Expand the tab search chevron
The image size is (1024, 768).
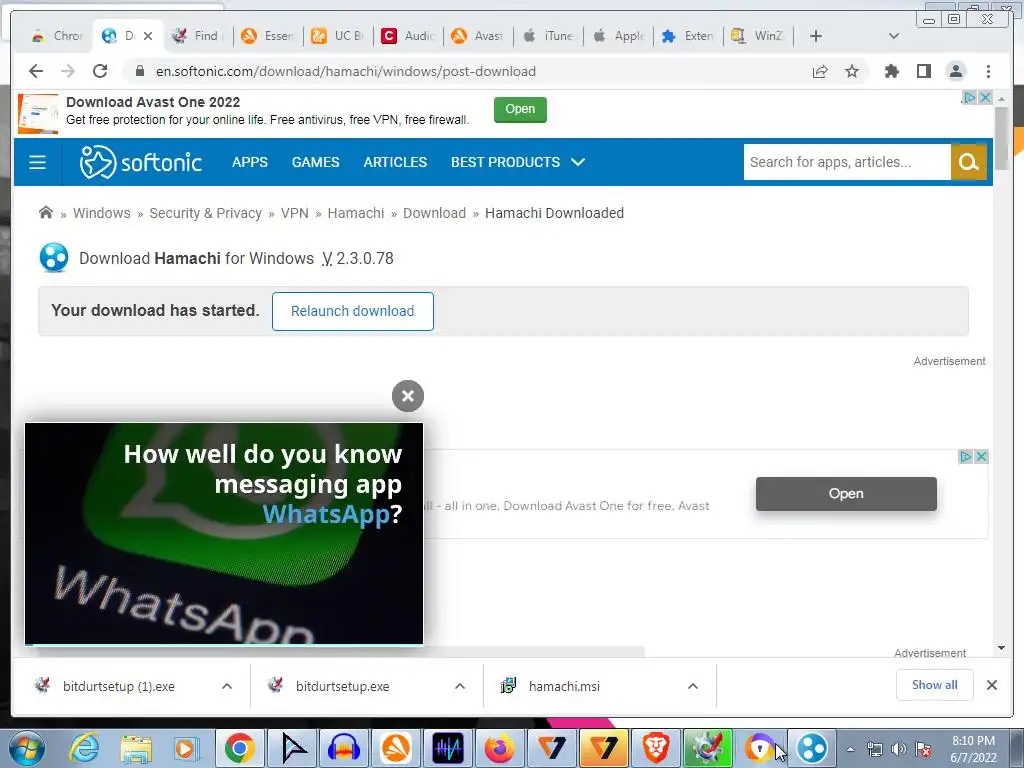click(894, 36)
